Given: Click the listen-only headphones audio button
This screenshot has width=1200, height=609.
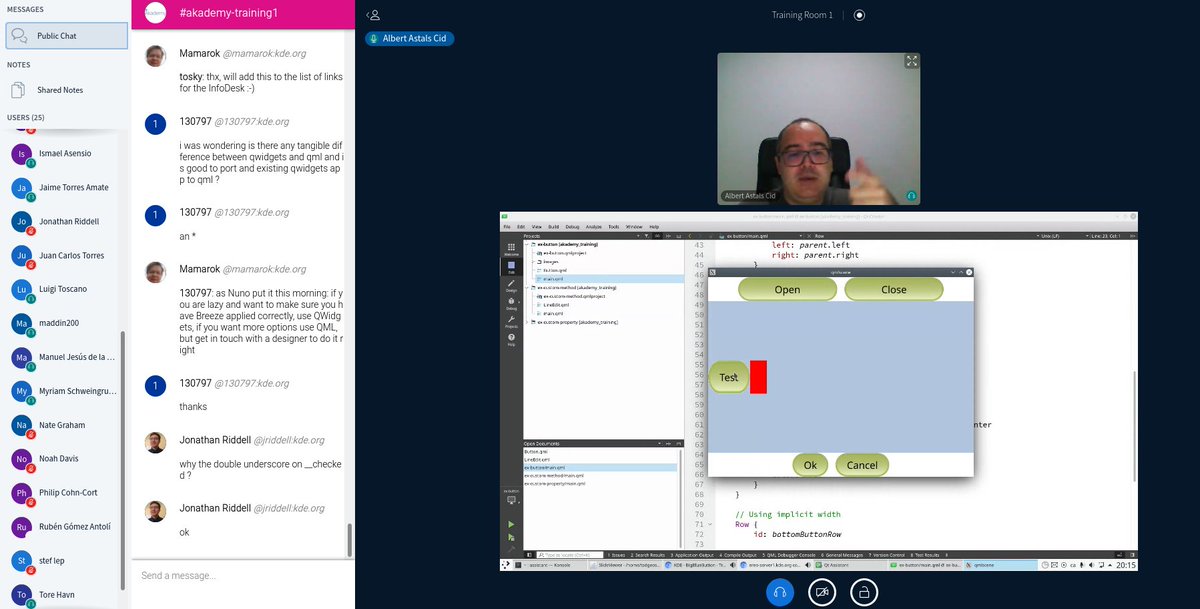Looking at the screenshot, I should click(780, 592).
